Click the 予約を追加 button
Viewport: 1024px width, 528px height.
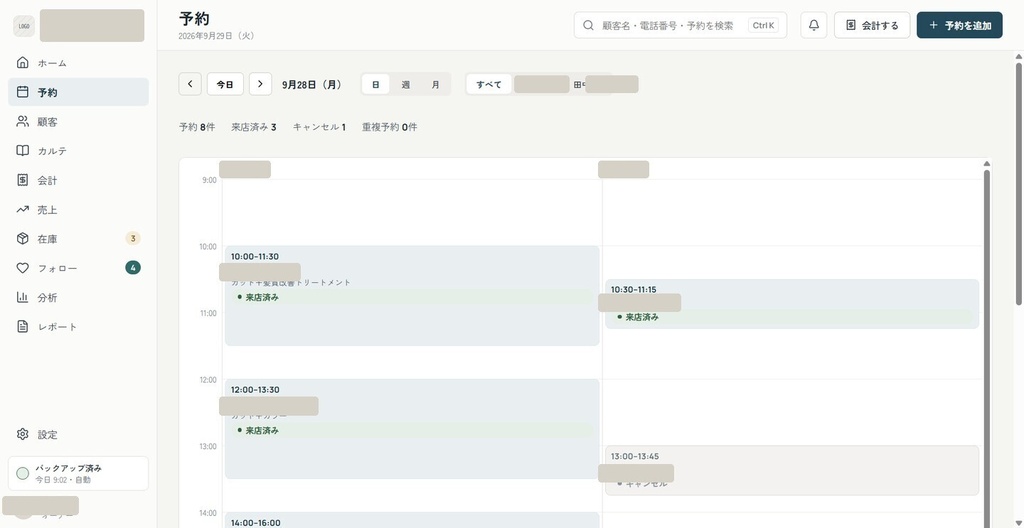(x=959, y=25)
